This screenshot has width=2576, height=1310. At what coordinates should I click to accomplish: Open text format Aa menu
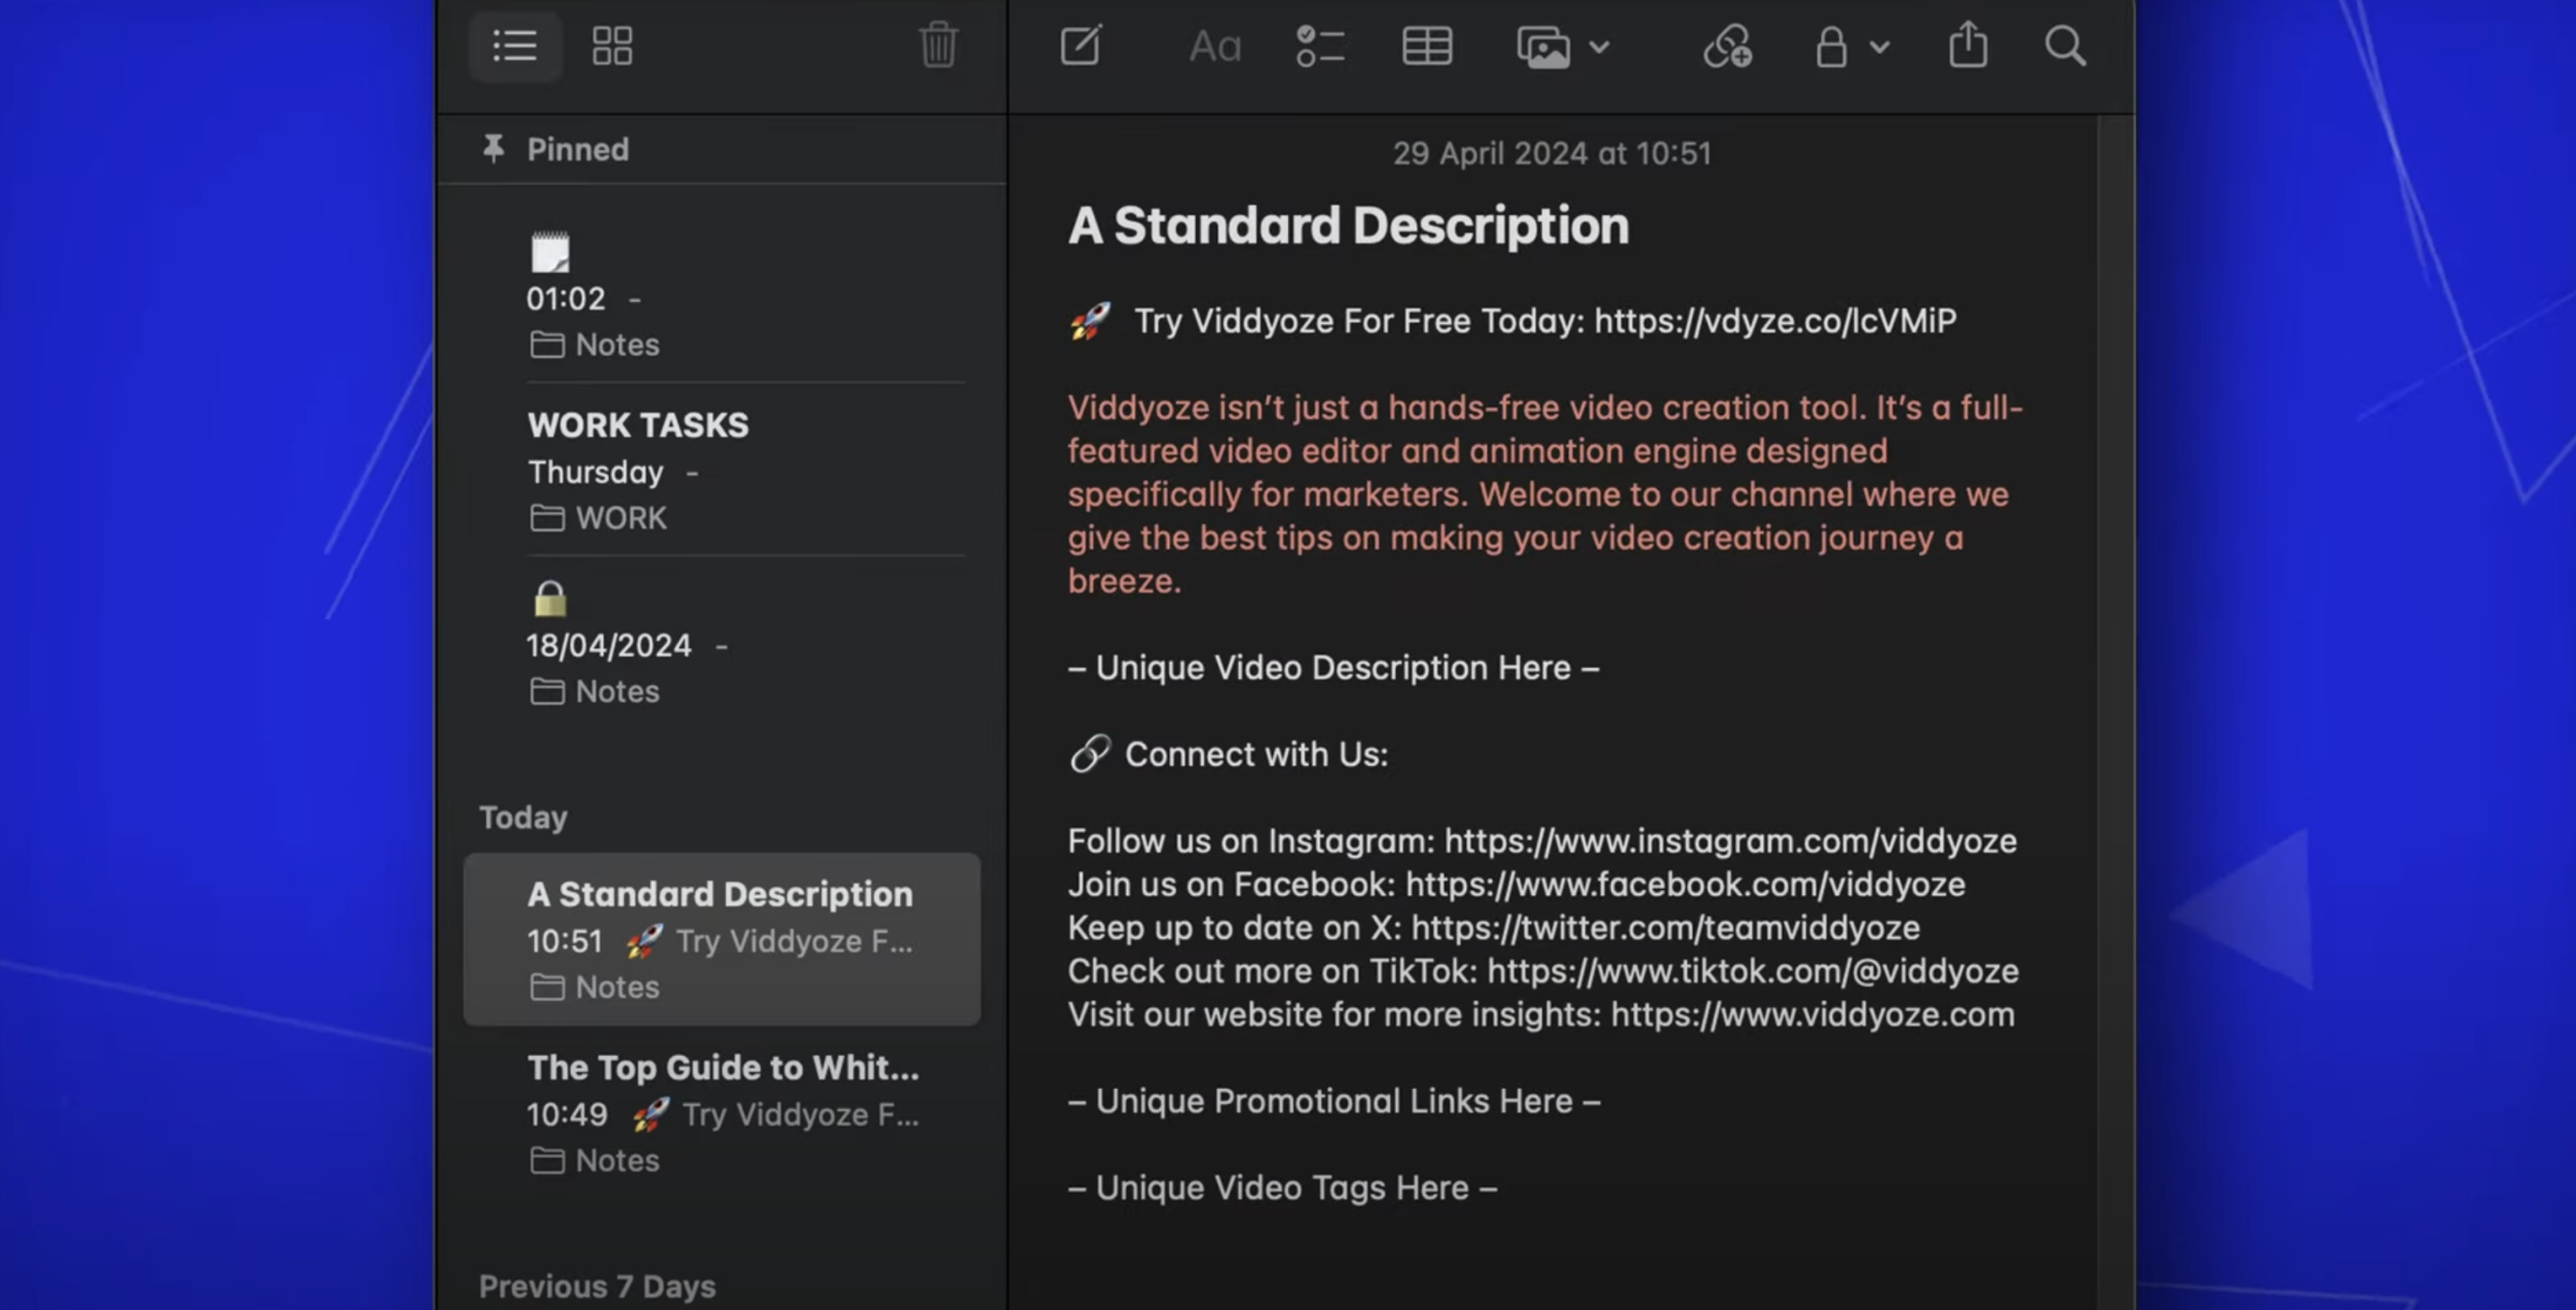[1215, 47]
